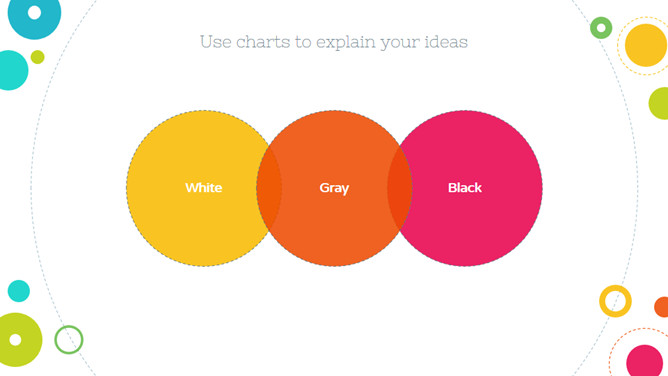Click the slide title text
The height and width of the screenshot is (376, 668).
[334, 42]
